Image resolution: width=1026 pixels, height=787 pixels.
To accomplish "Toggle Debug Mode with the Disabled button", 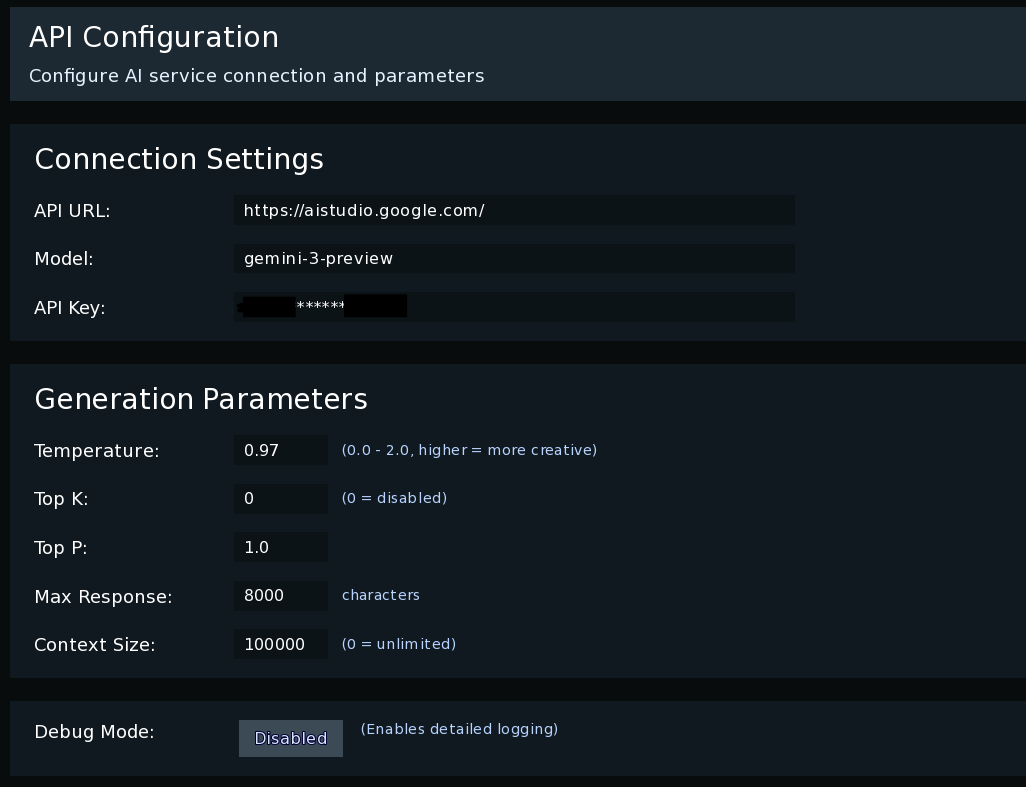I will tap(290, 738).
